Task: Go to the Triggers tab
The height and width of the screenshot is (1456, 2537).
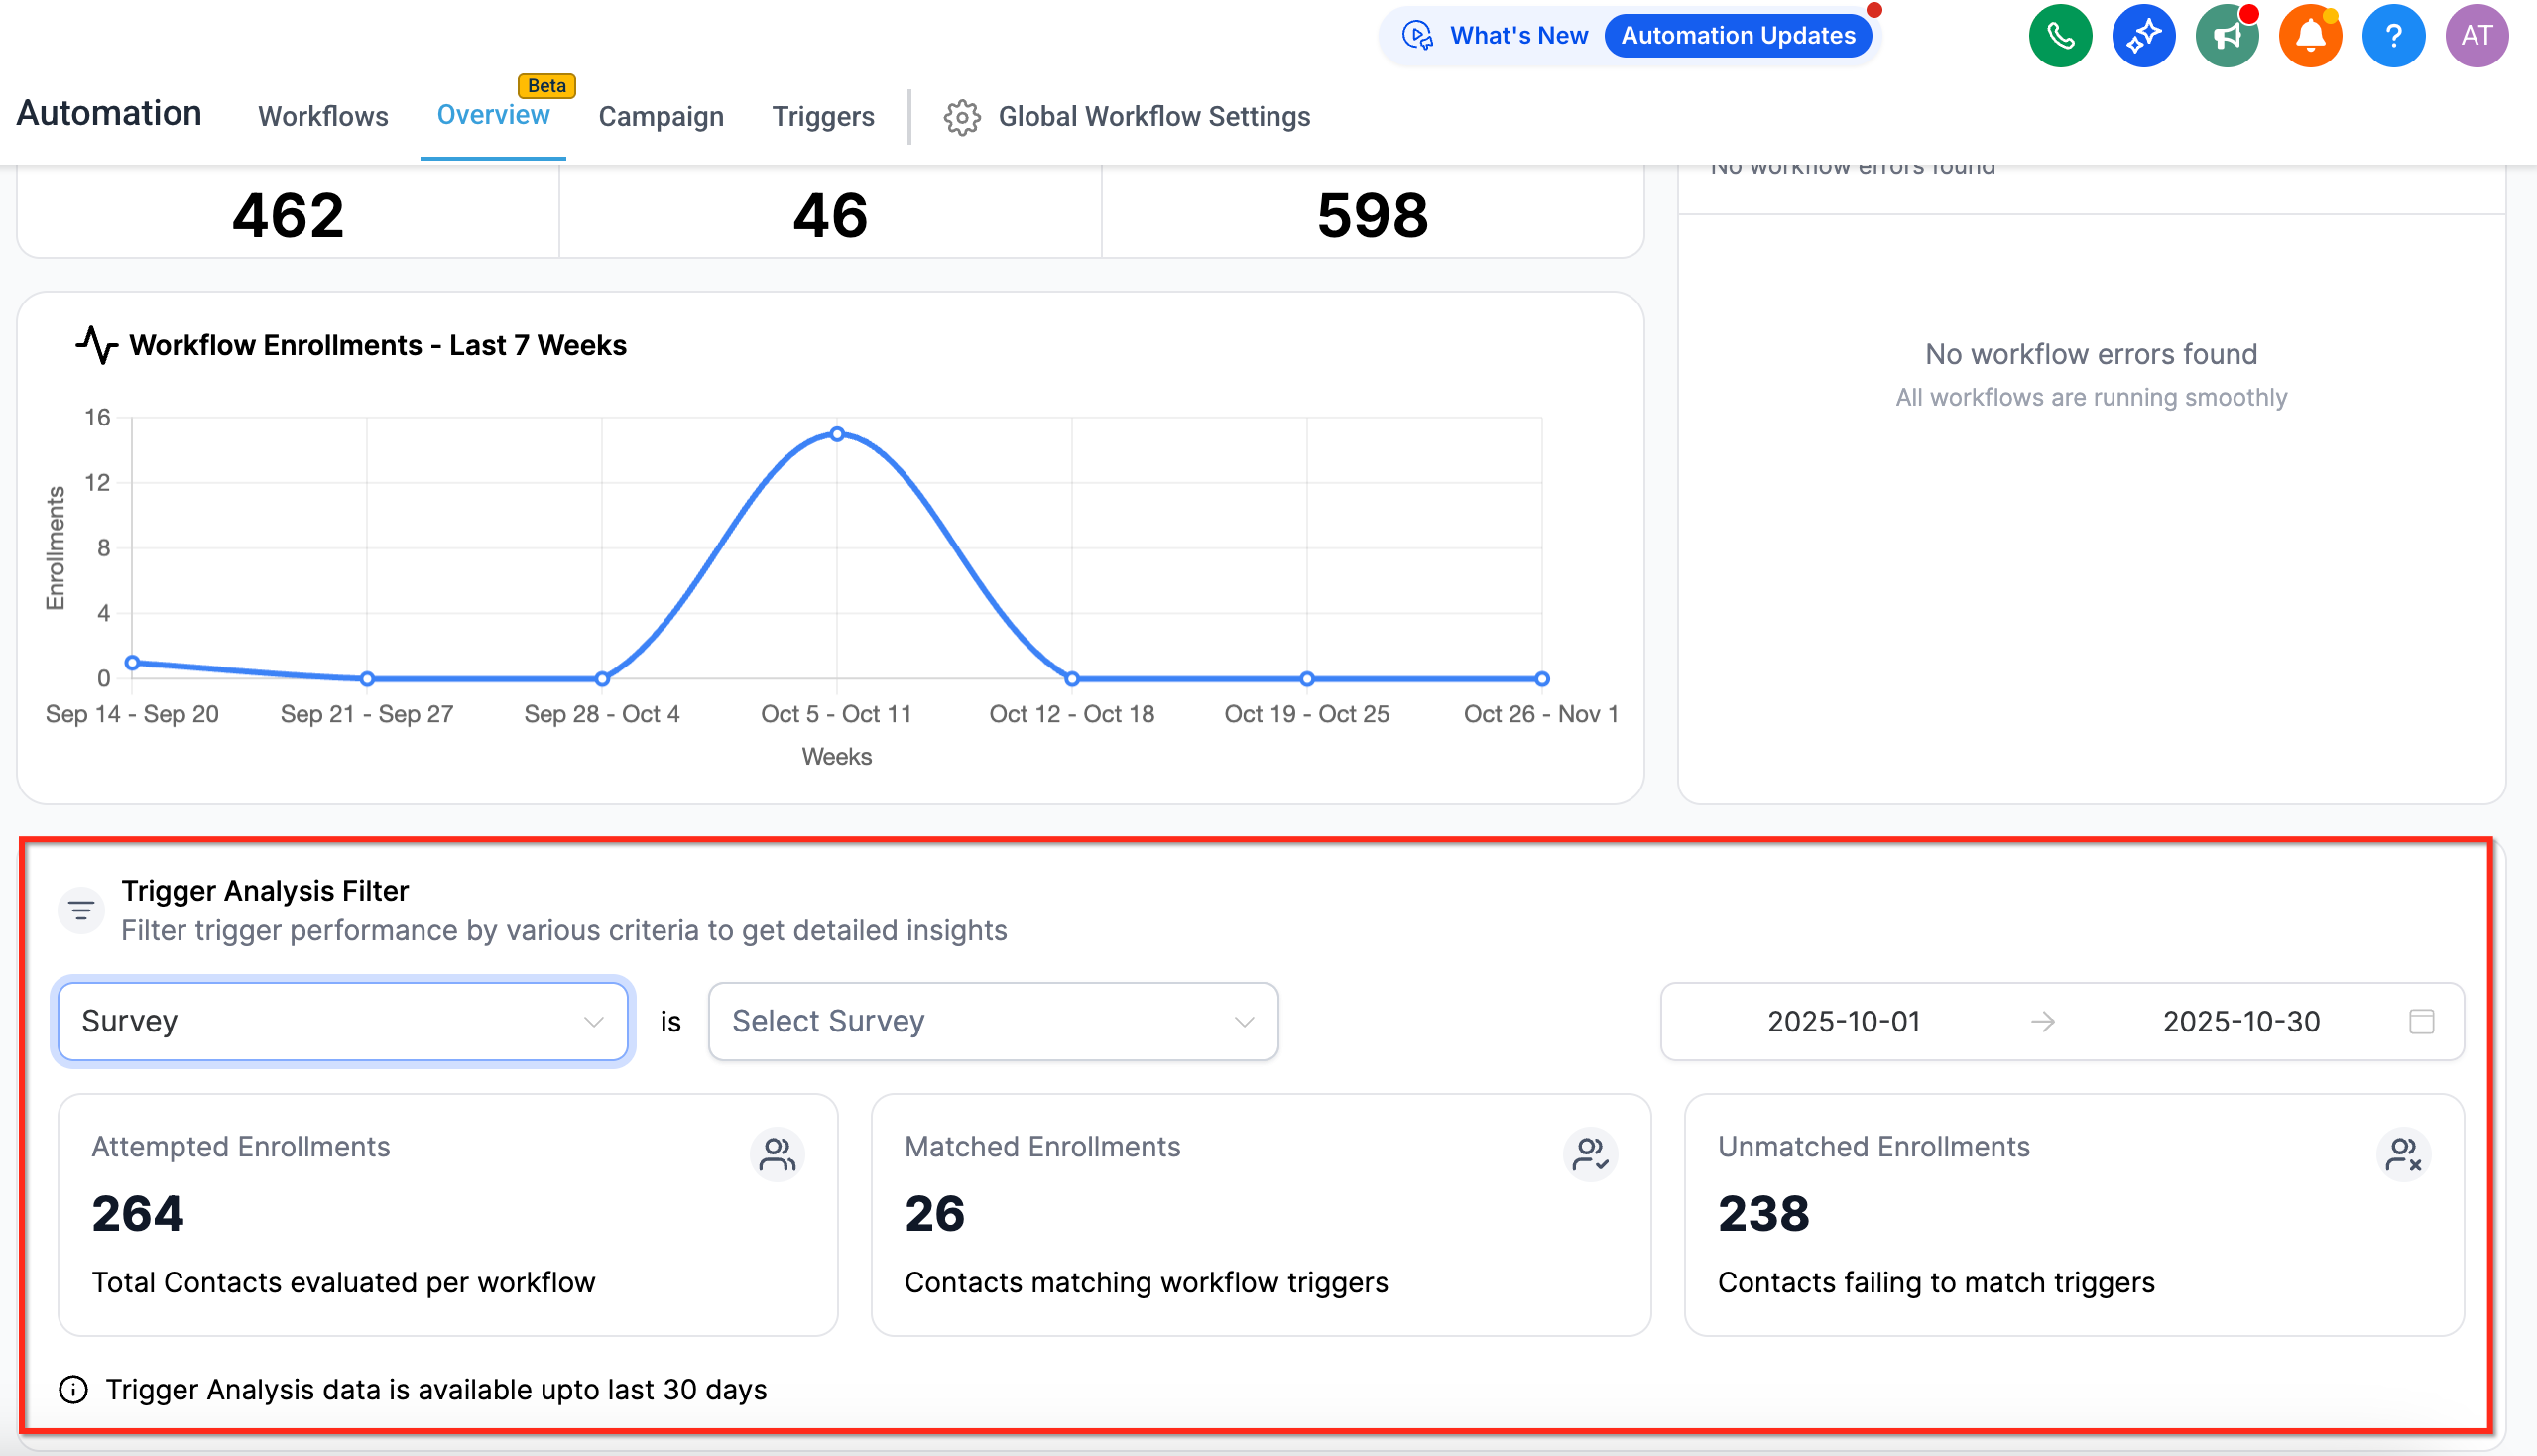Action: click(823, 116)
